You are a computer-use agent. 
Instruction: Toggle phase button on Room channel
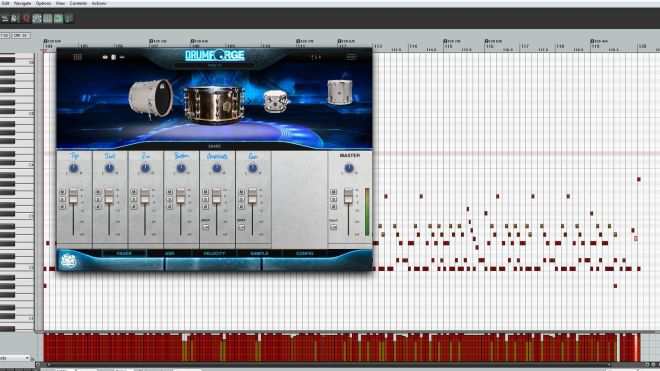242,206
